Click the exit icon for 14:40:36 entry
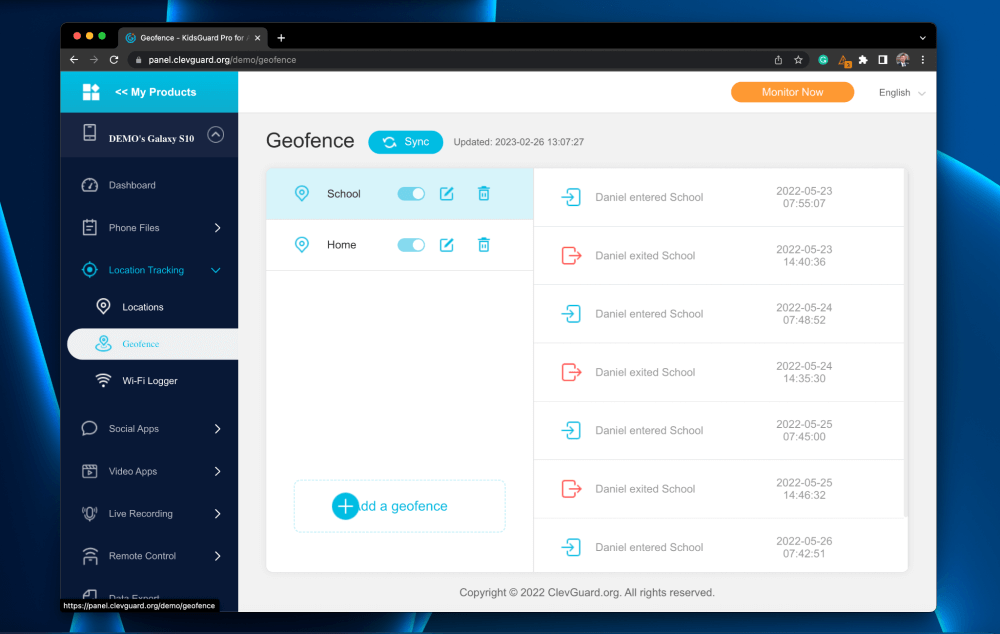This screenshot has height=634, width=1000. click(x=571, y=255)
